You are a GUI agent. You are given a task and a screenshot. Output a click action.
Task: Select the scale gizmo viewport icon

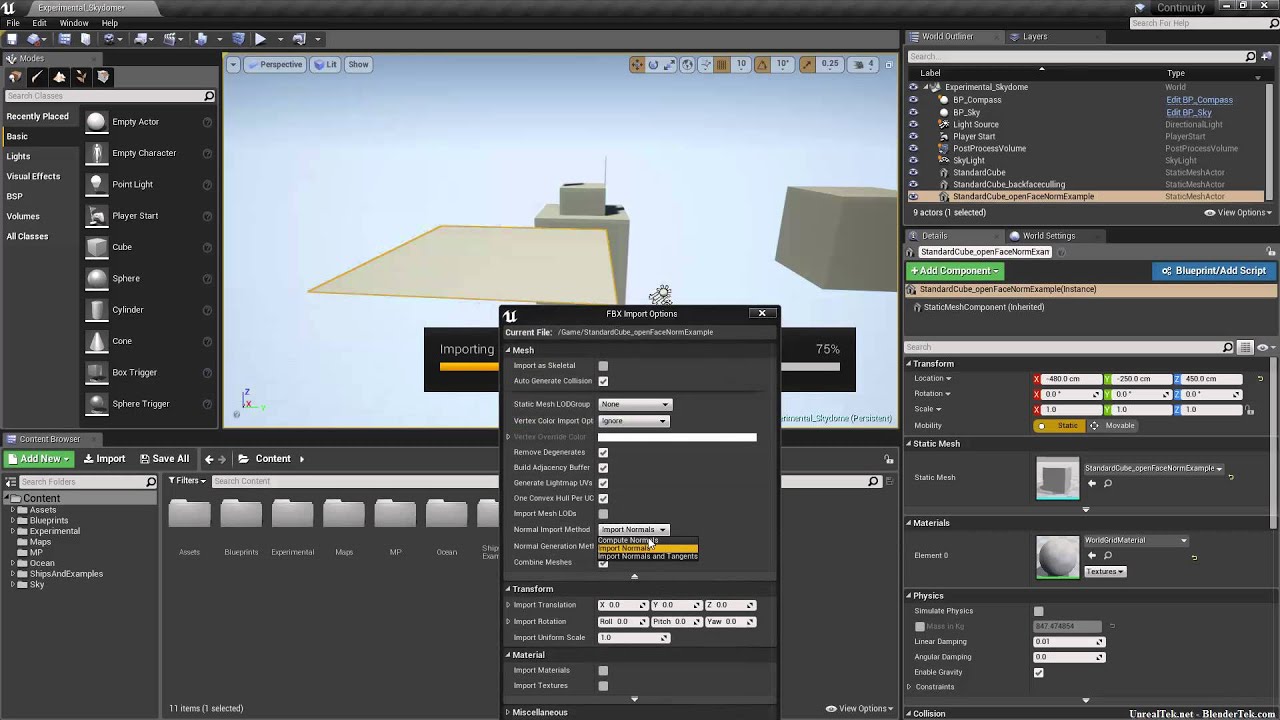(x=669, y=64)
